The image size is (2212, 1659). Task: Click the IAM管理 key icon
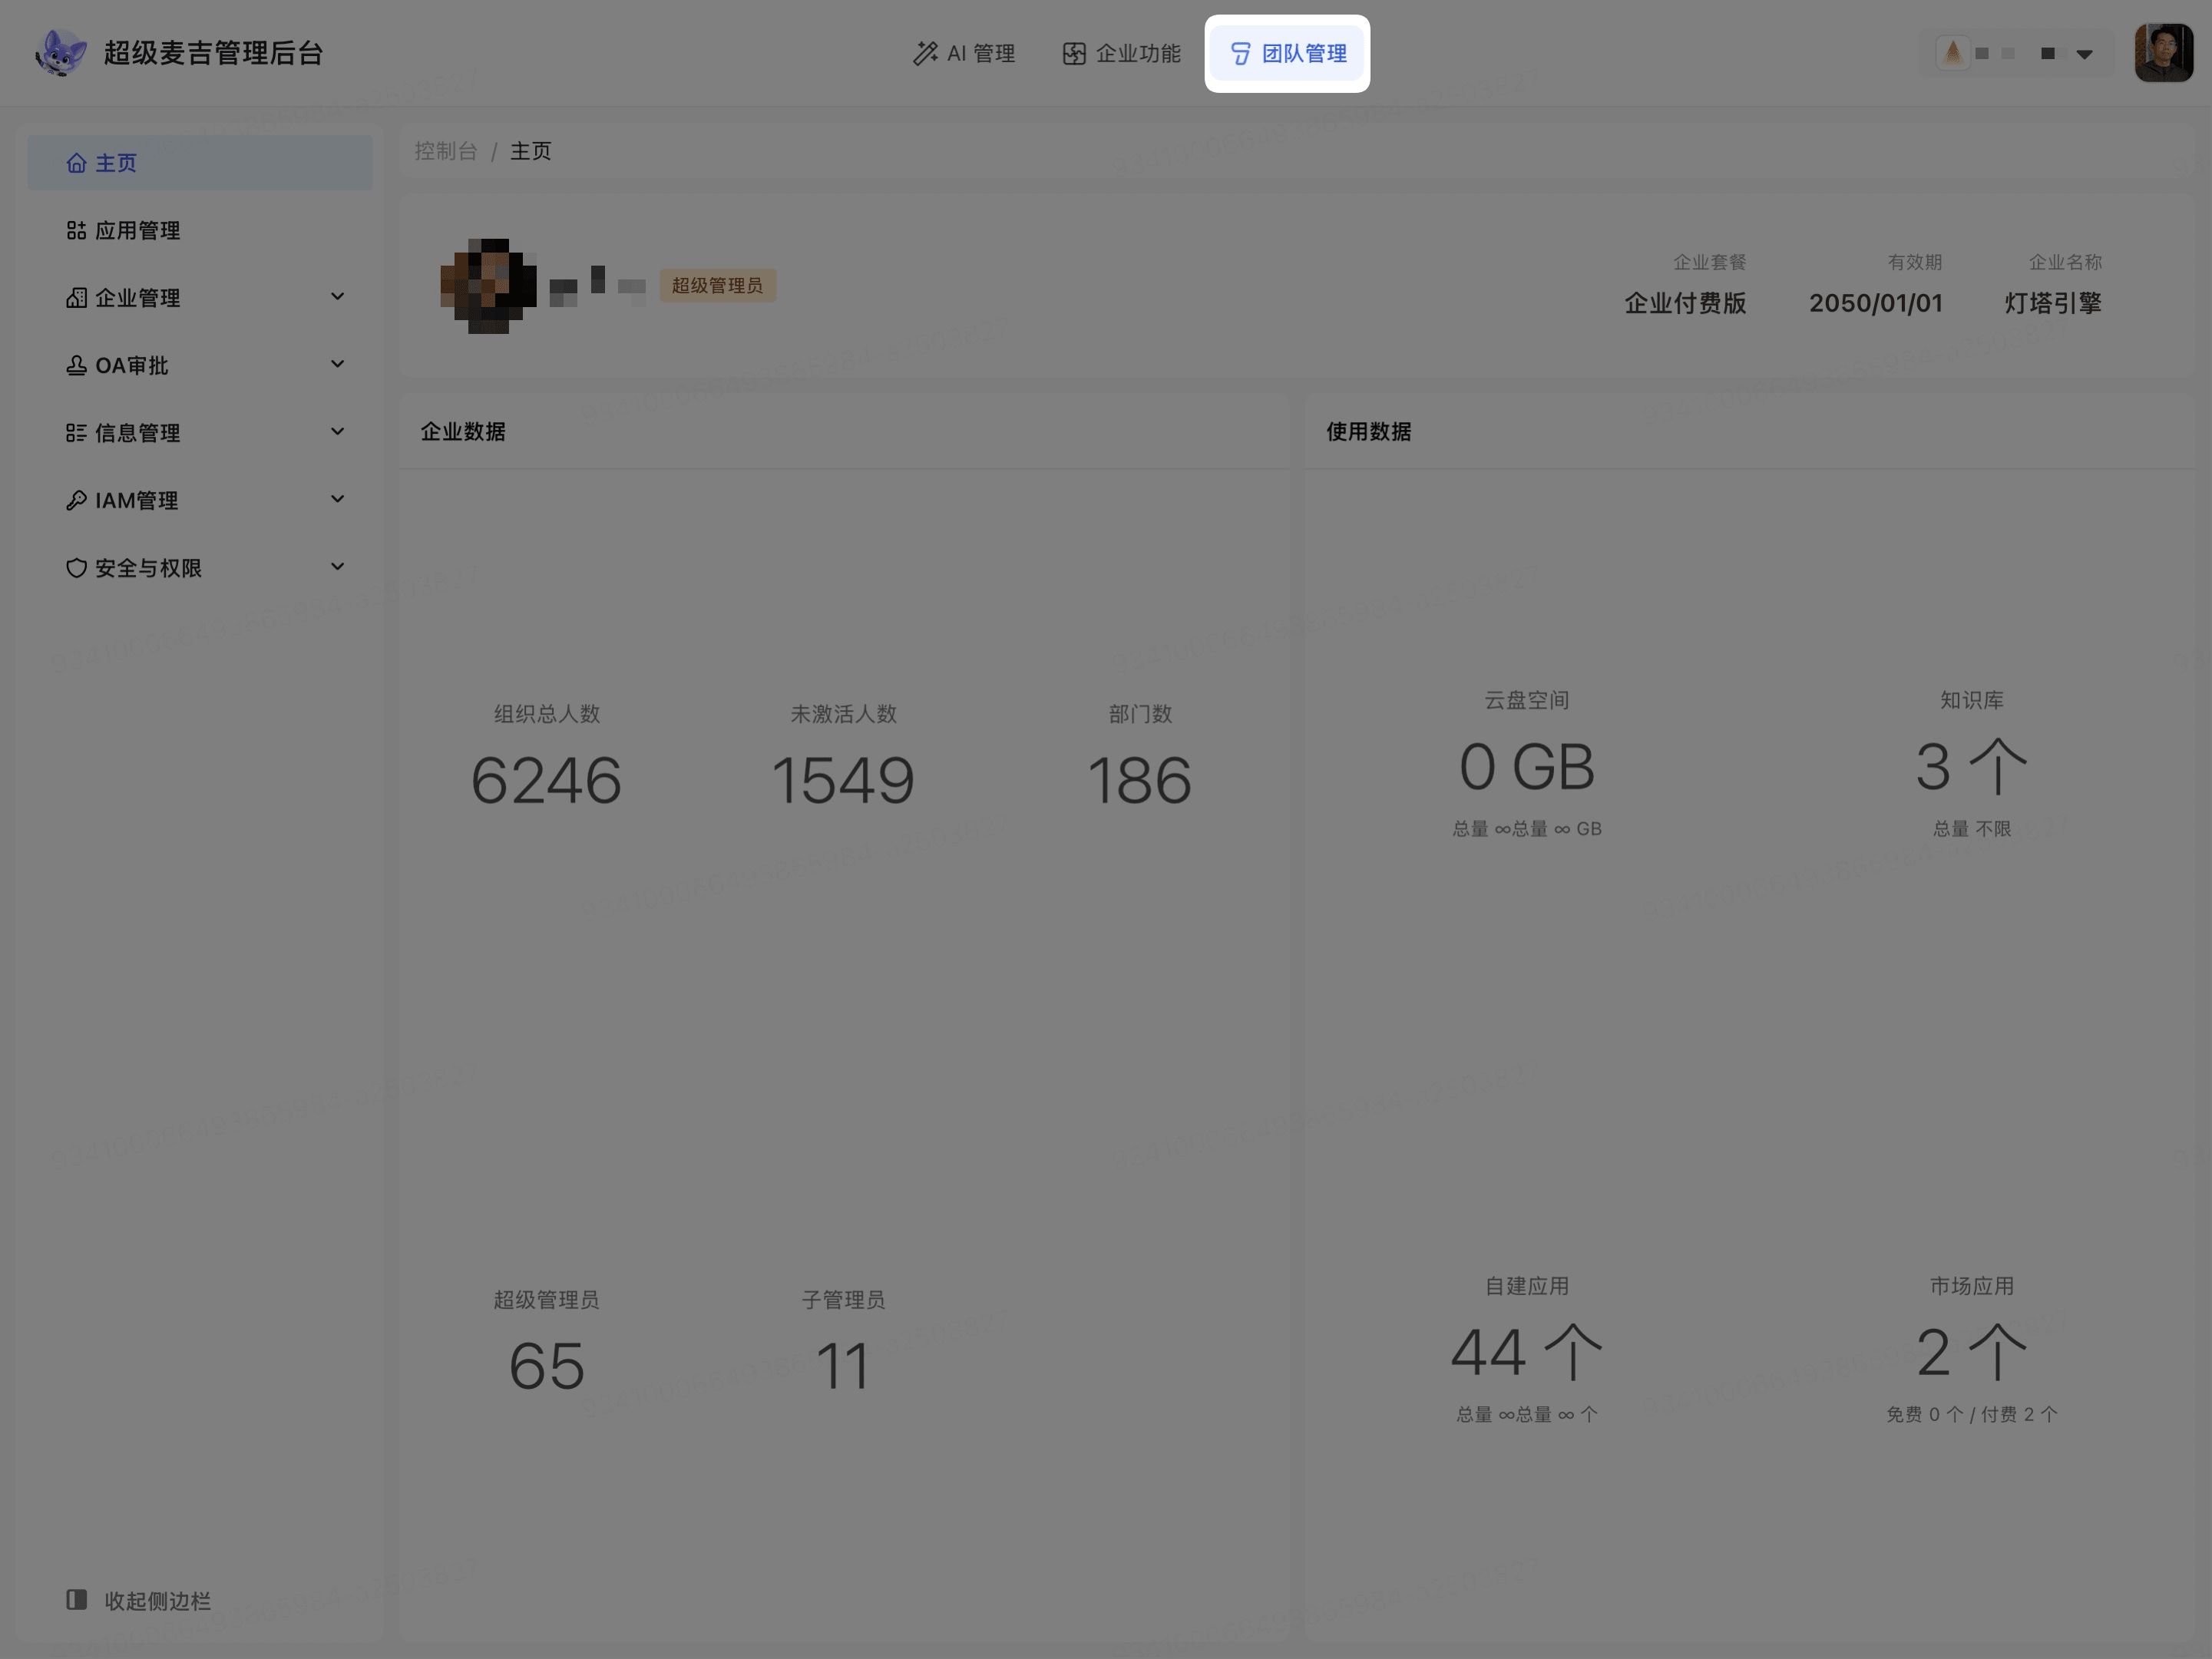(76, 500)
